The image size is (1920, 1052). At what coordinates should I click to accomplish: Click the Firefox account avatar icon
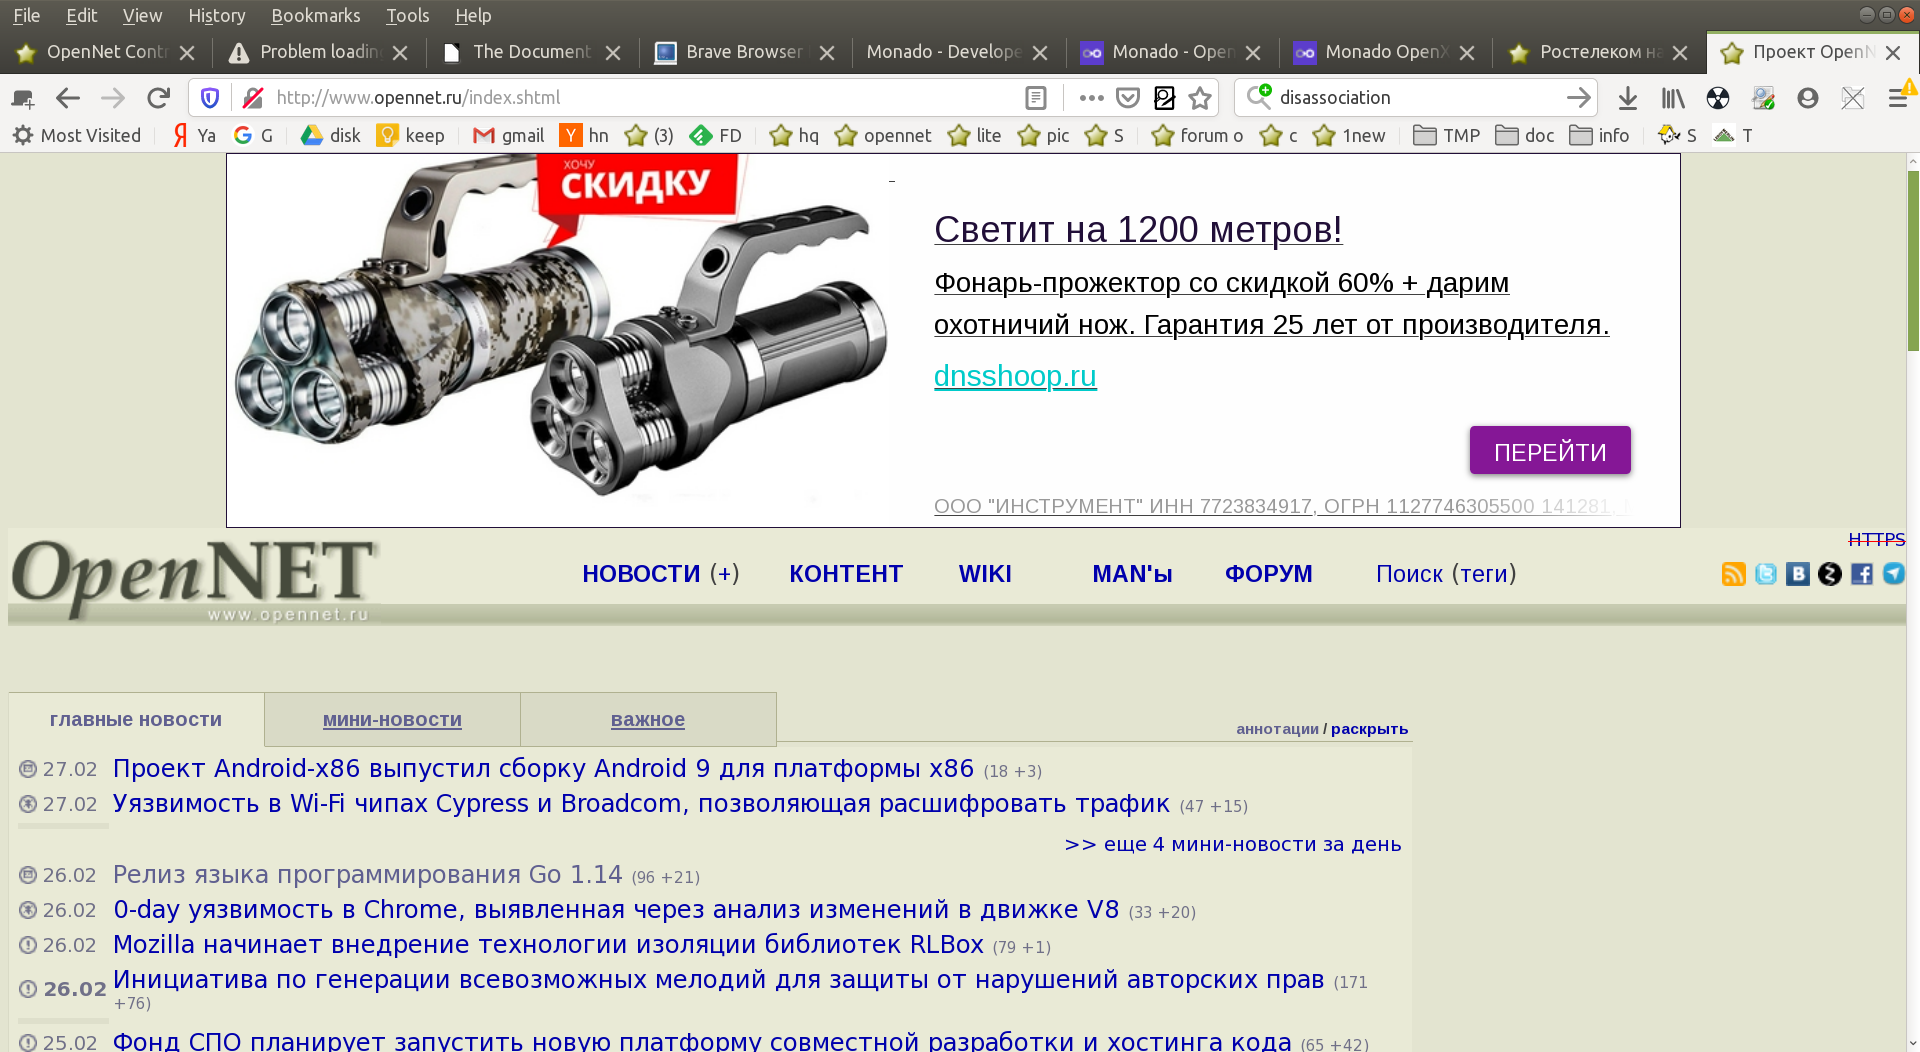pos(1807,98)
